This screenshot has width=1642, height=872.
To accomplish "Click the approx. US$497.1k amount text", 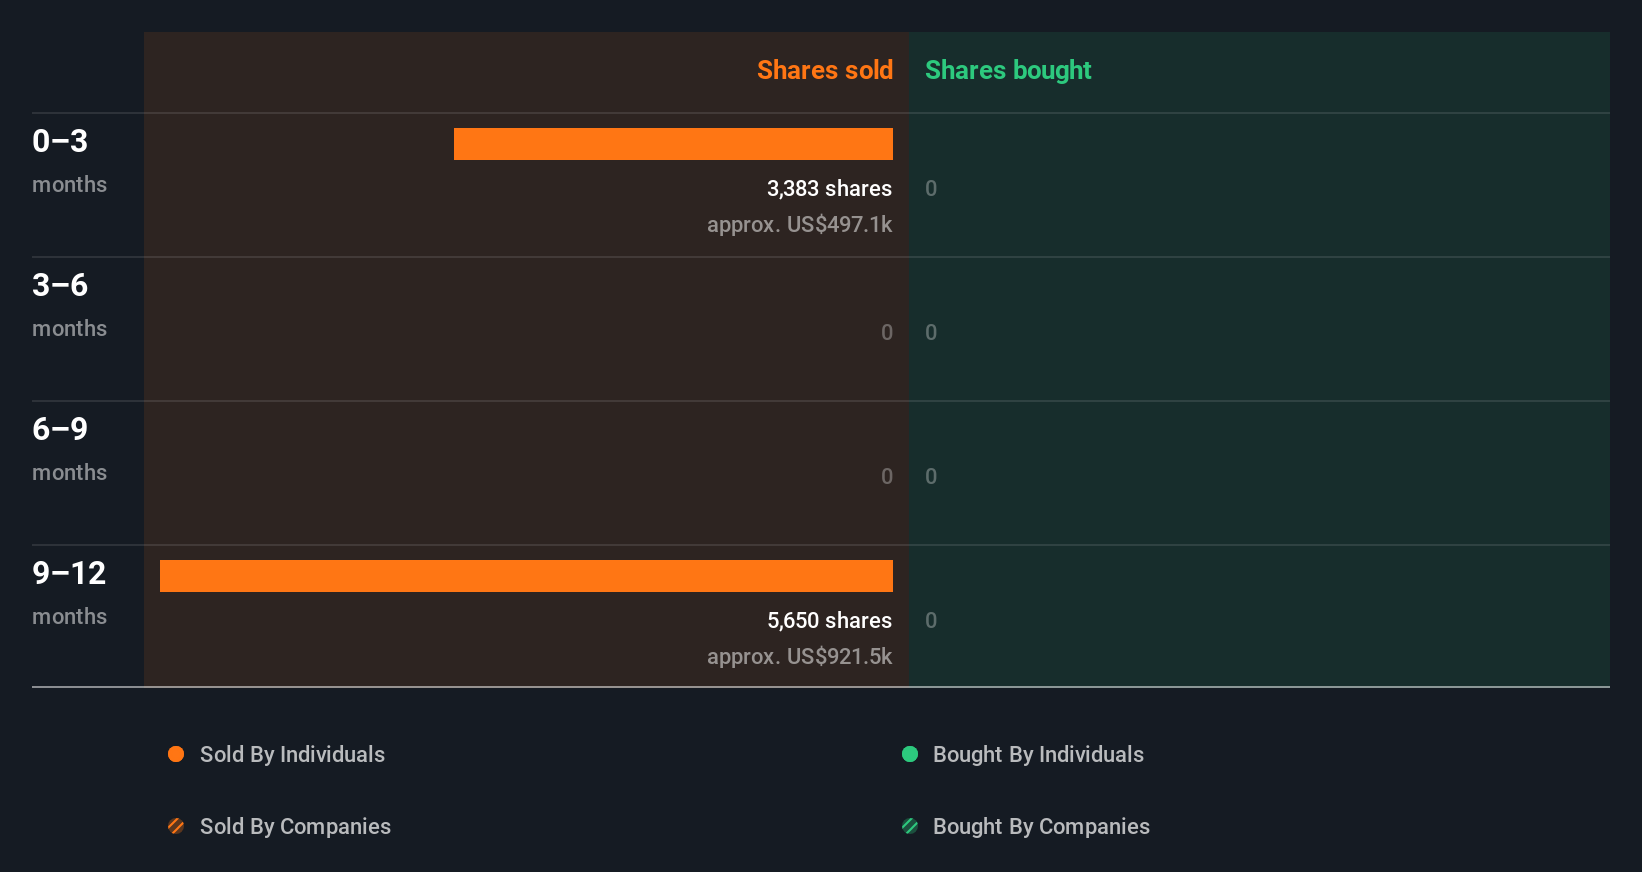I will (799, 224).
